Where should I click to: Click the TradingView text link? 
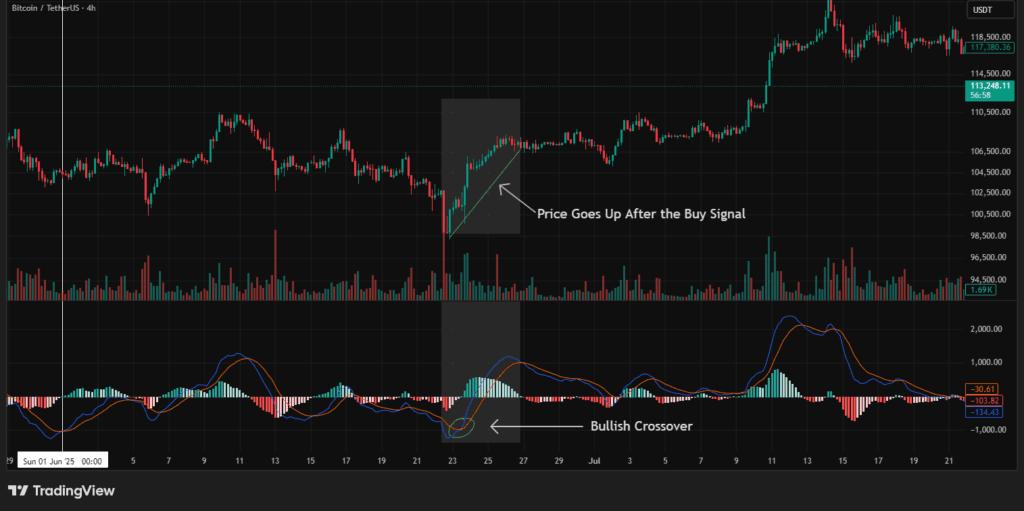[x=72, y=491]
